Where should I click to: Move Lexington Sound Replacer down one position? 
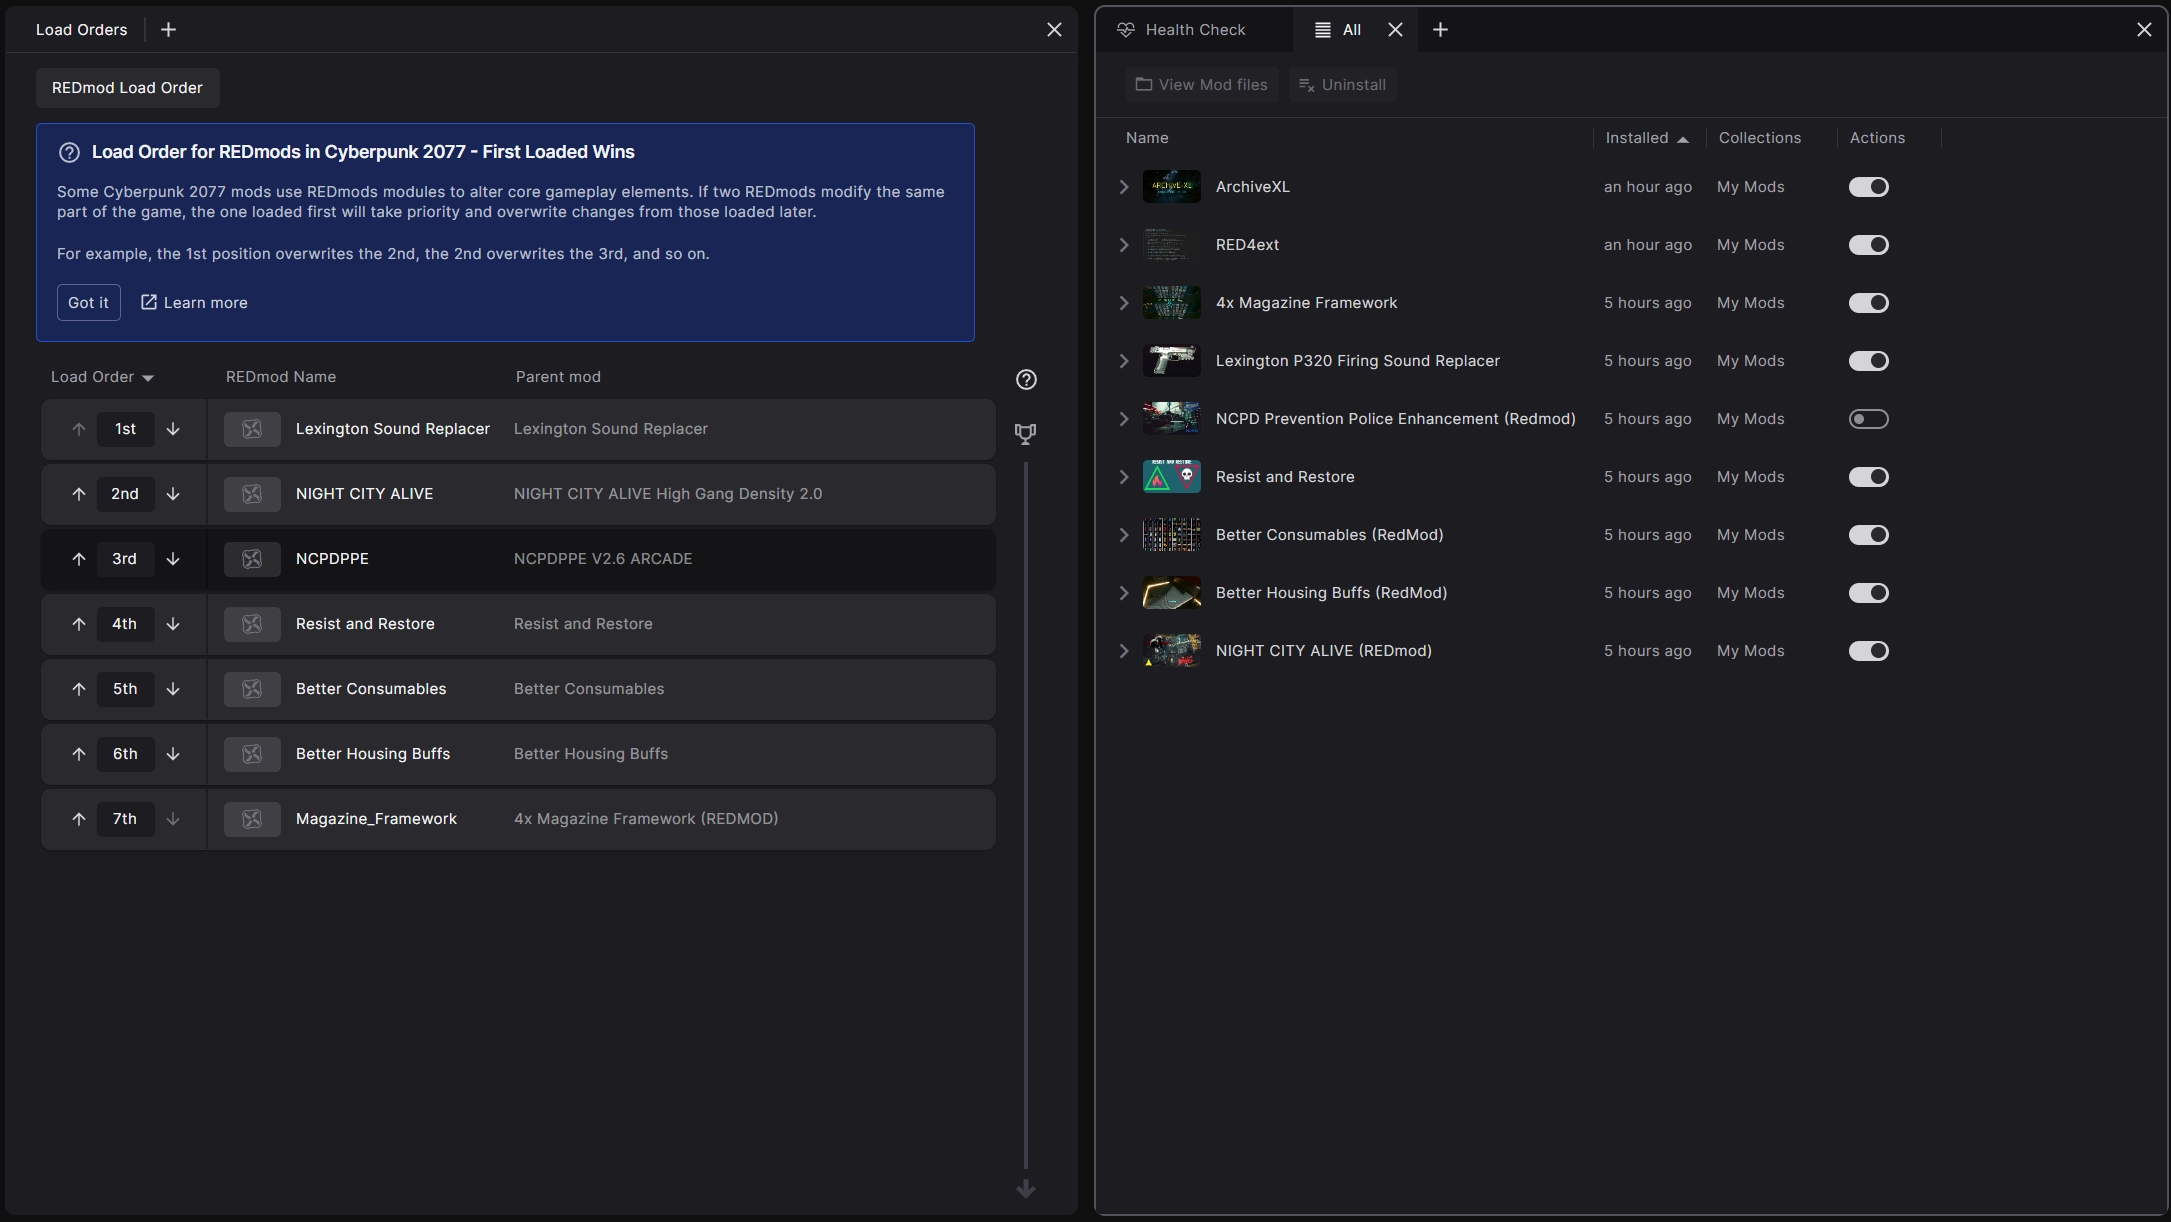pos(173,429)
